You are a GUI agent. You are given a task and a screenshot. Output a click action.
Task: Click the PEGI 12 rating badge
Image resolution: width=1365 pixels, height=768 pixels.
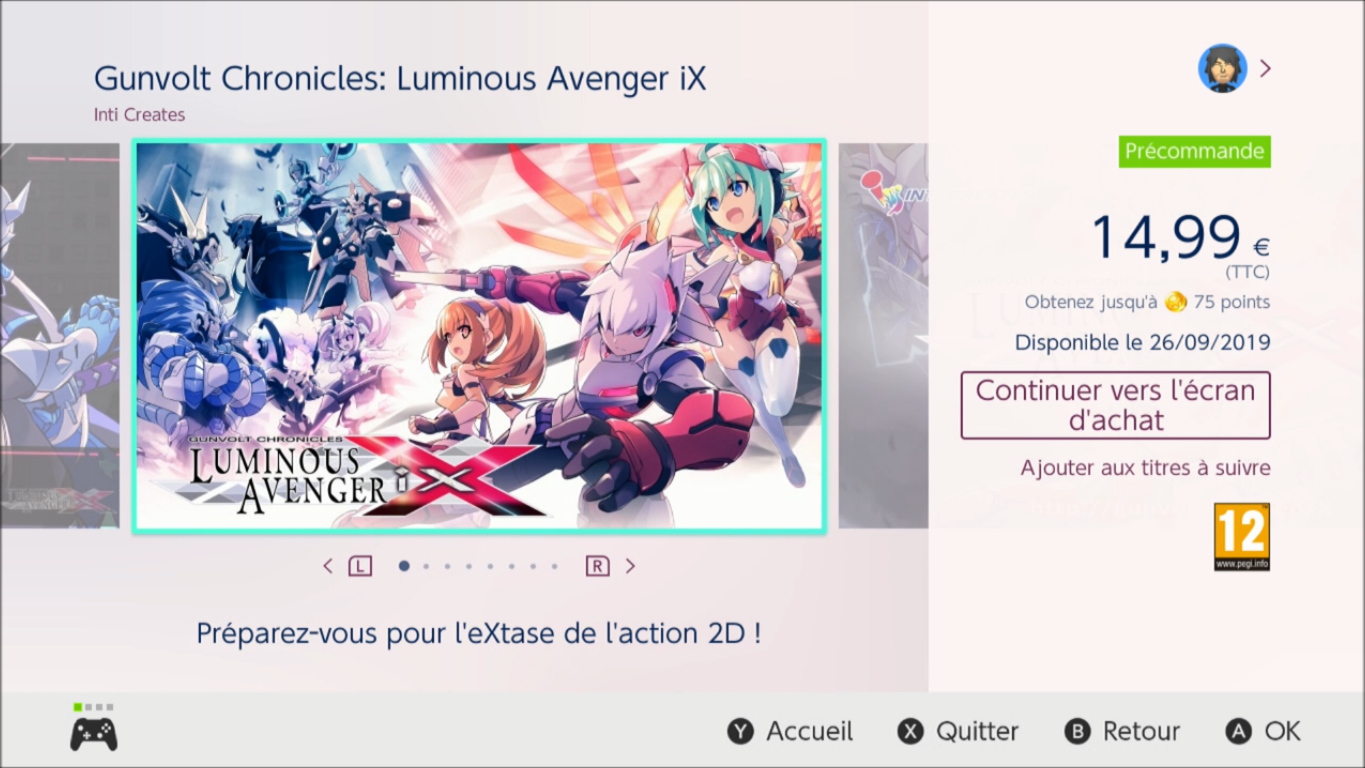point(1242,537)
